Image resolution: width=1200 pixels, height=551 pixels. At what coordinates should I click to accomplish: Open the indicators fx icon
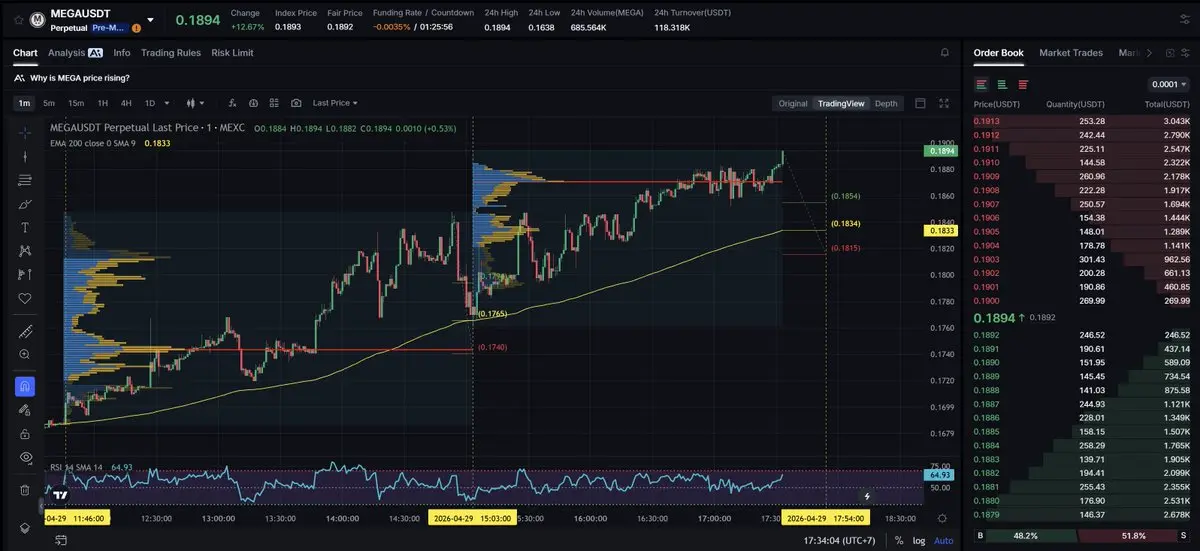pos(232,103)
